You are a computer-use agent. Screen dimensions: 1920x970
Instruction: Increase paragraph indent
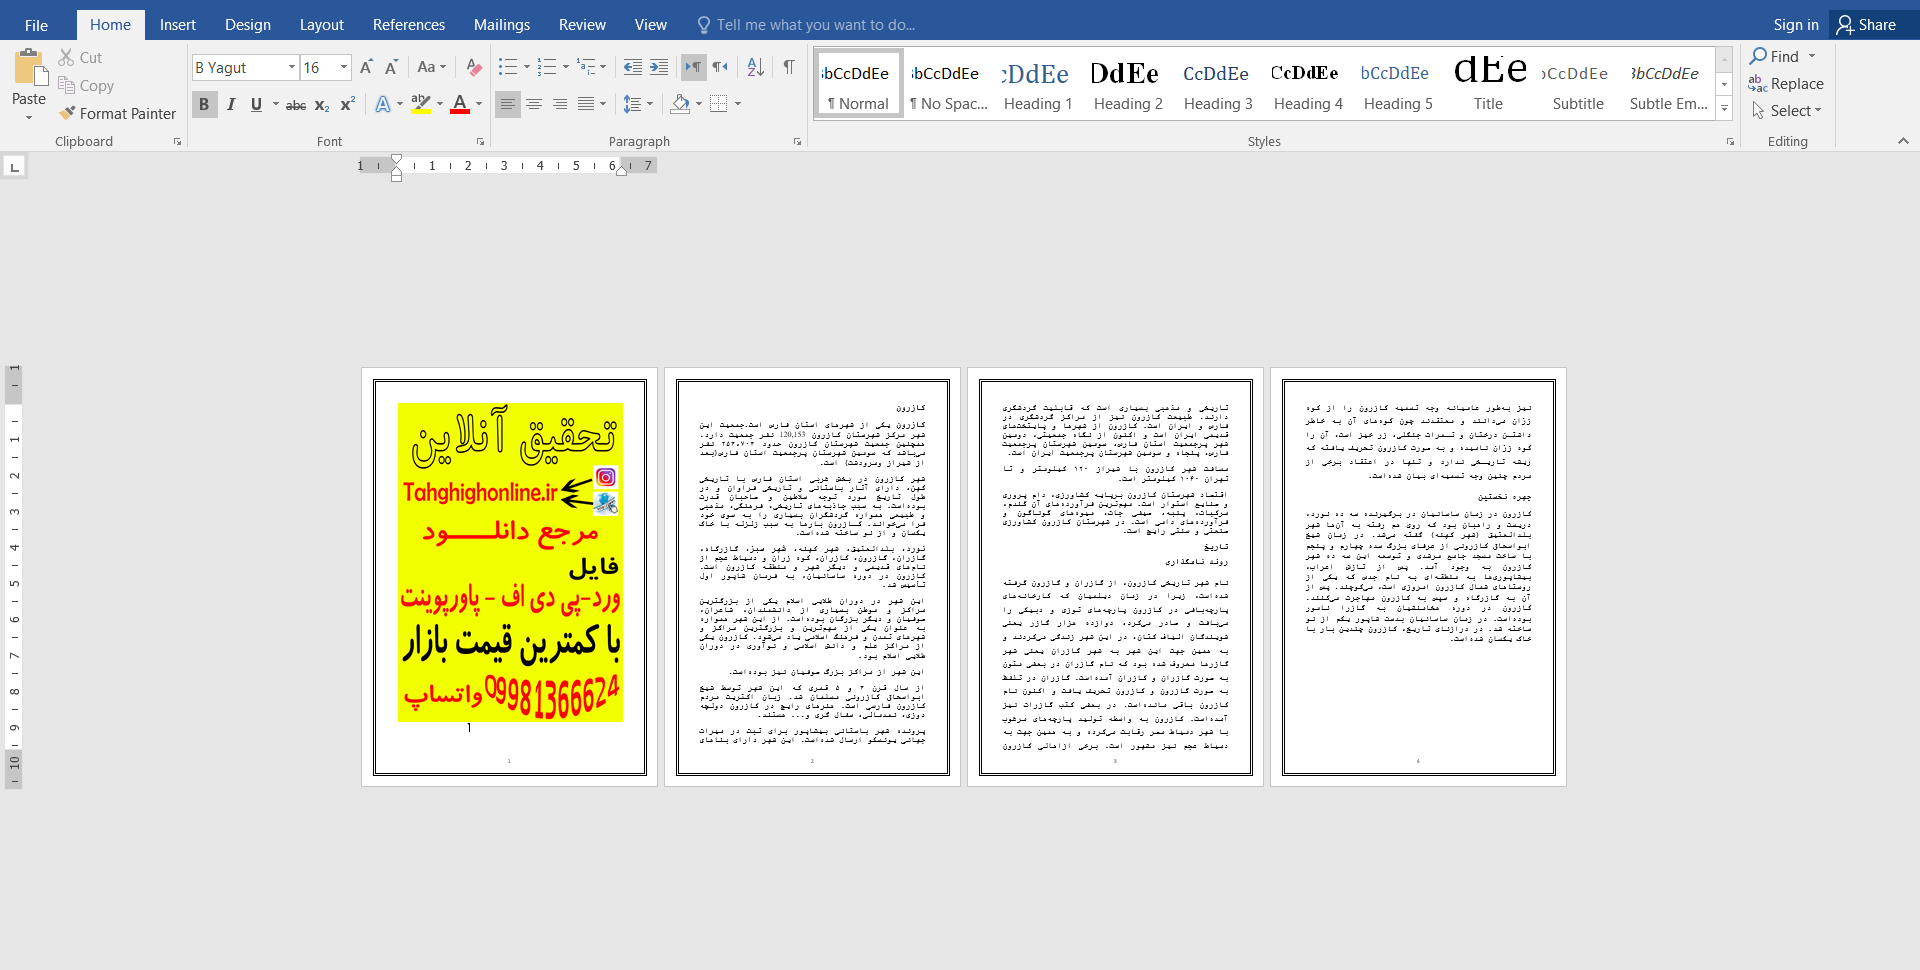659,67
